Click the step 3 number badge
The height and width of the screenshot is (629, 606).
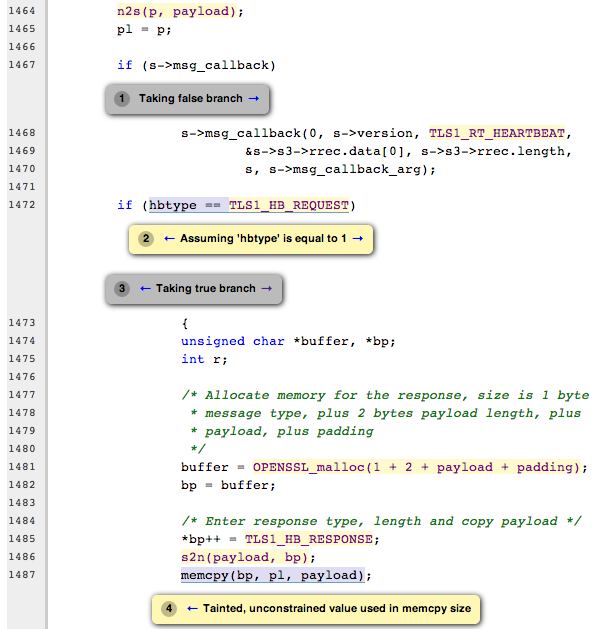123,289
